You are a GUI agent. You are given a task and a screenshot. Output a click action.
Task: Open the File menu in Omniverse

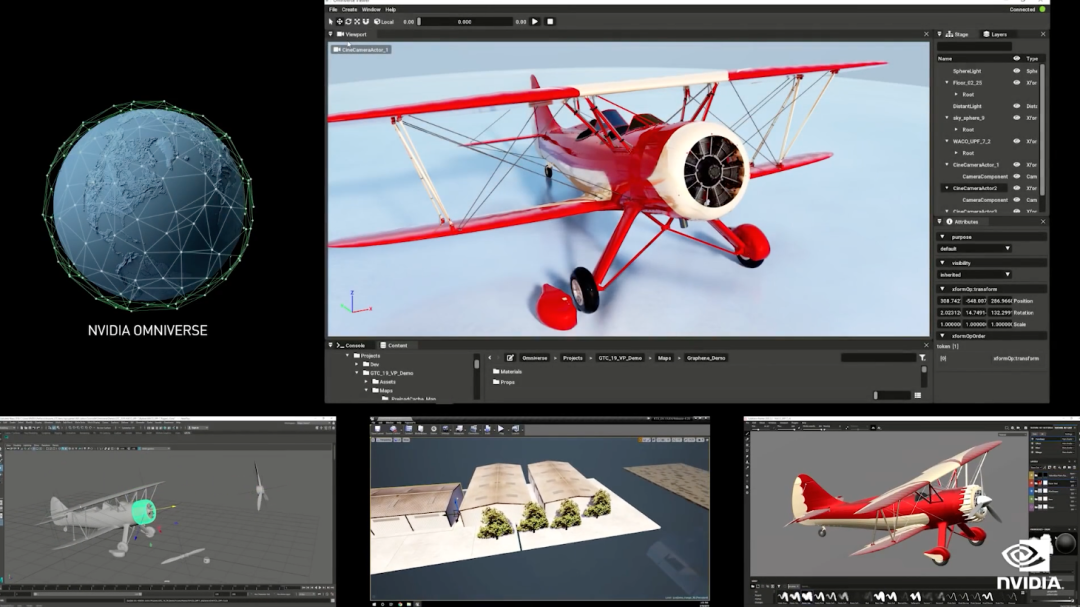(x=333, y=10)
